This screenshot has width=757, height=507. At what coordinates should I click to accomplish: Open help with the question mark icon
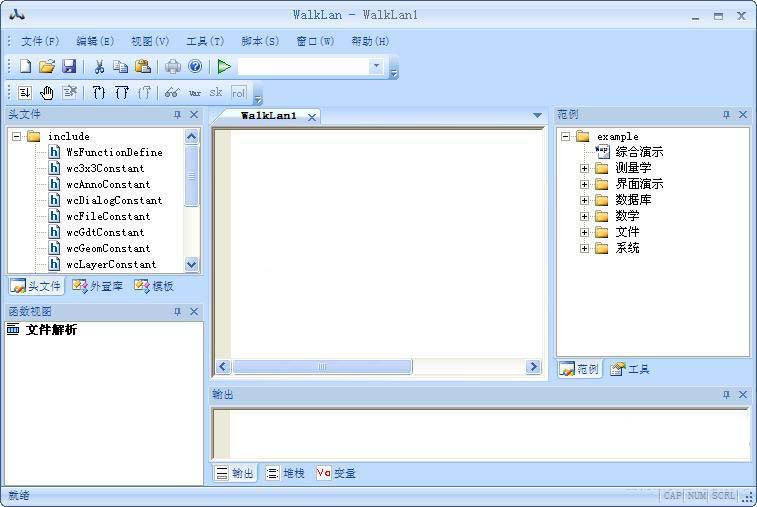click(x=195, y=66)
